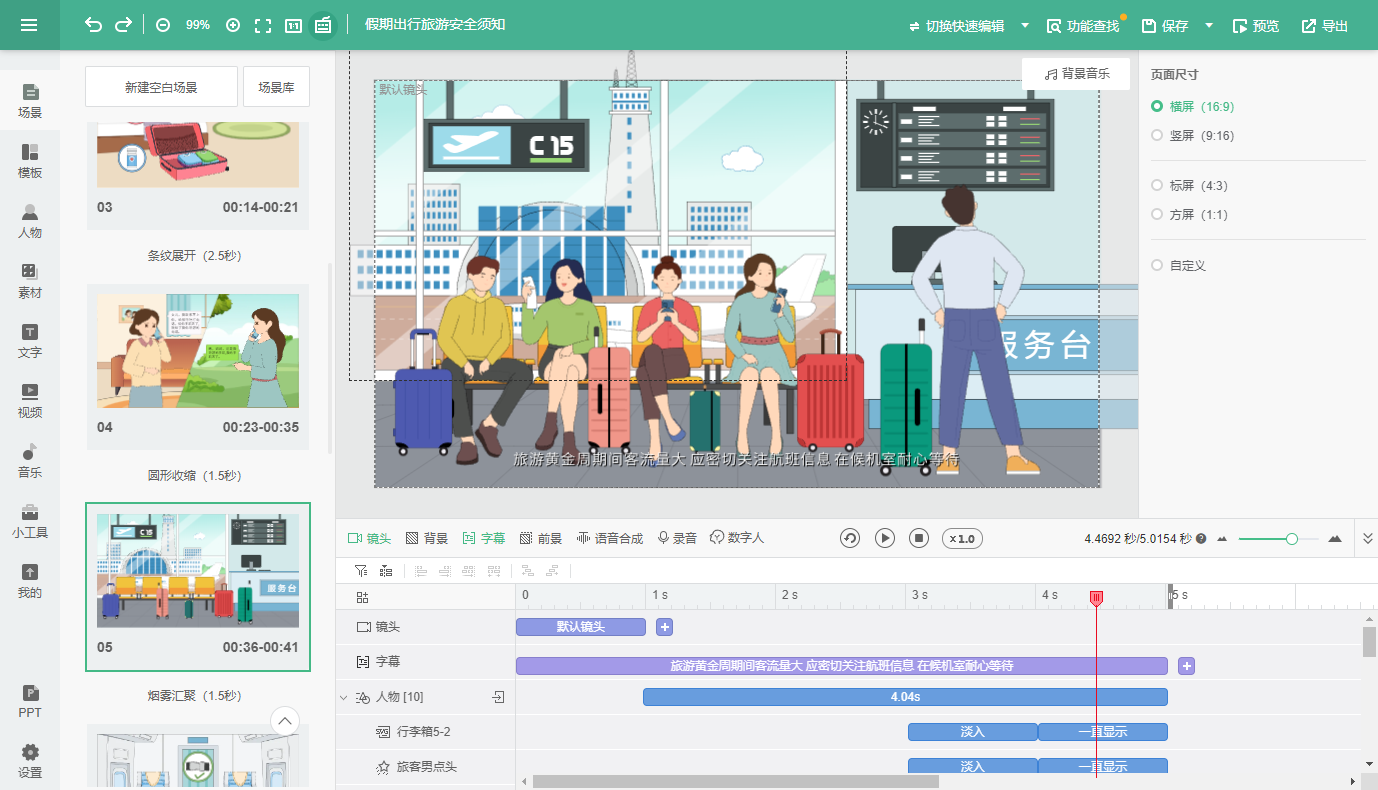
Task: Switch to the 前景 timeline tab
Action: click(x=541, y=538)
